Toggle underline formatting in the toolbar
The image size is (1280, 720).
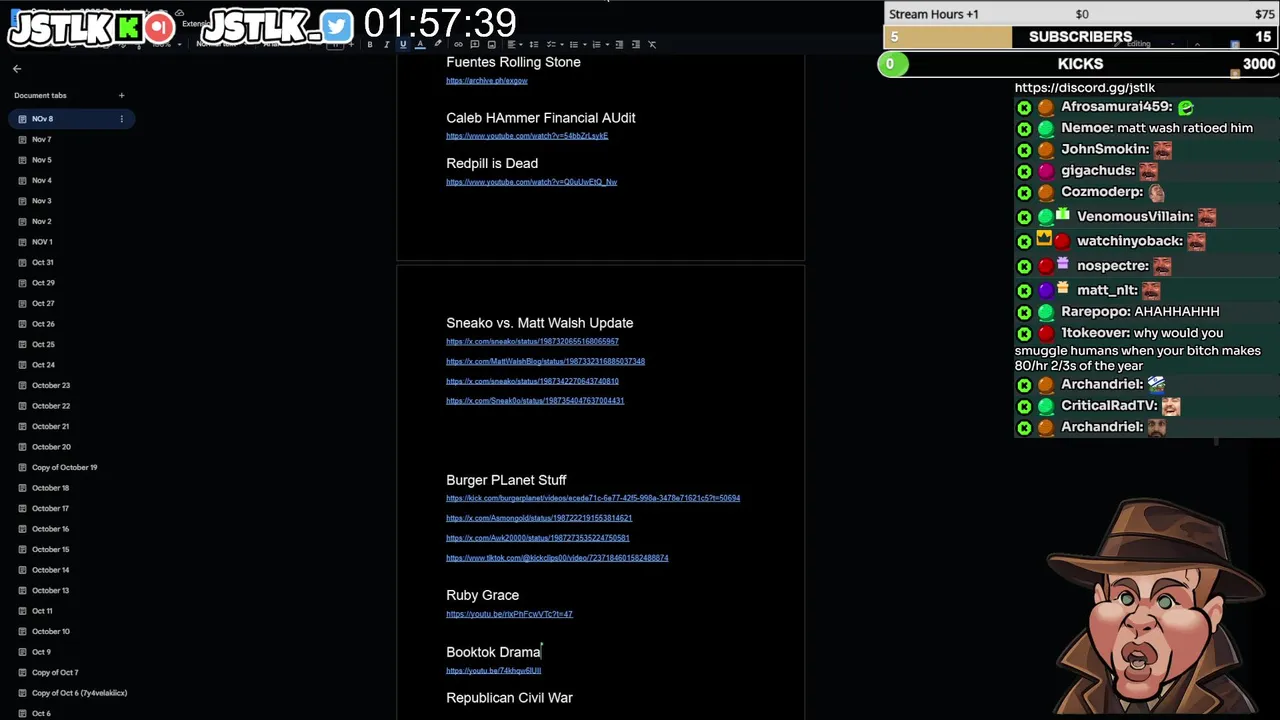point(403,44)
